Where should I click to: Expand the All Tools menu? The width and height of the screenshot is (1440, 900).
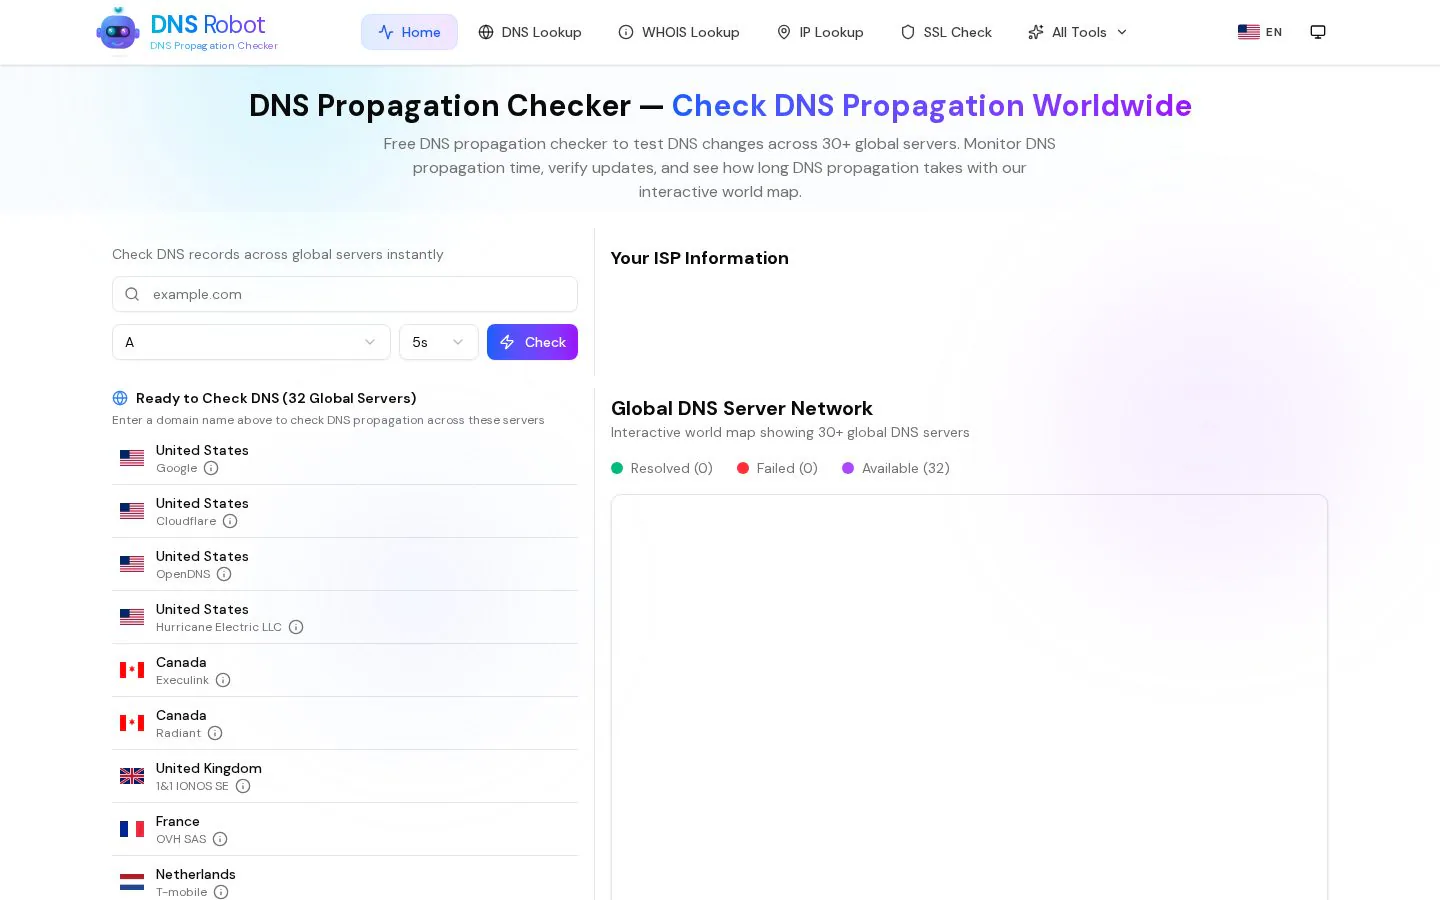pos(1078,32)
